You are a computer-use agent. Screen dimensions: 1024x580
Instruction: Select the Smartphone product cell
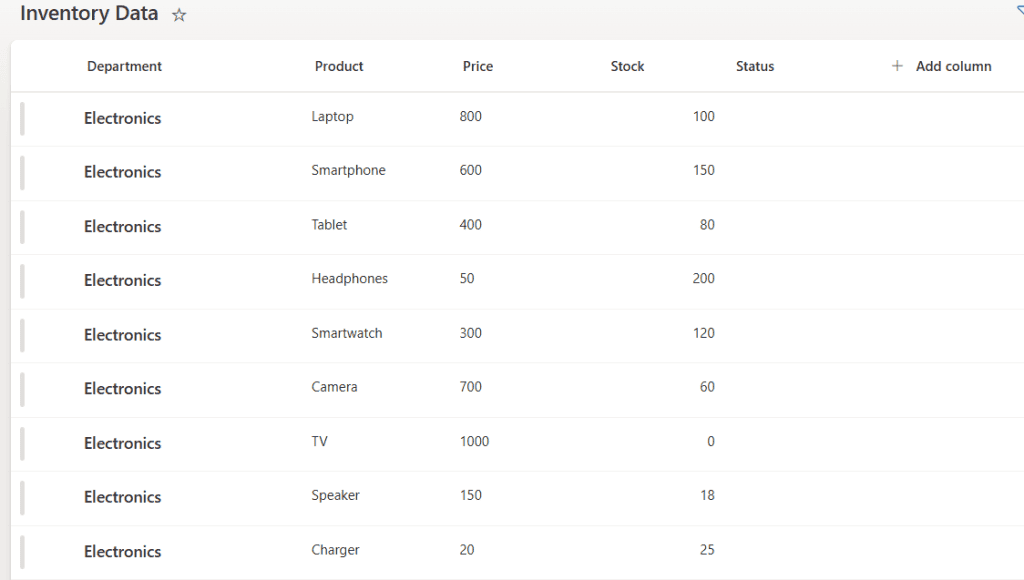[x=349, y=170]
